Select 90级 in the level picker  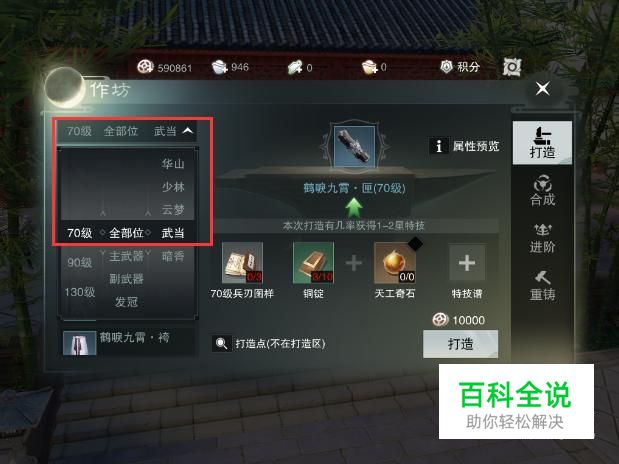click(x=79, y=263)
